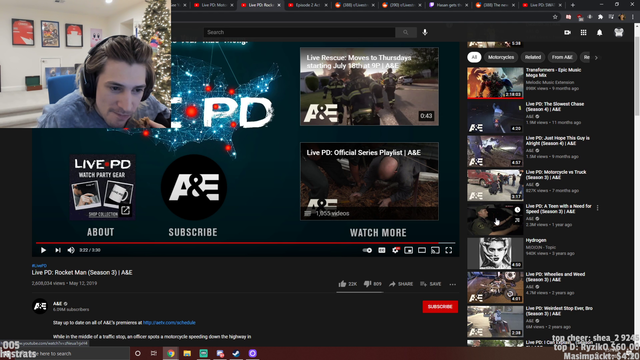This screenshot has height=360, width=640.
Task: Open the create video camera icon
Action: [567, 32]
